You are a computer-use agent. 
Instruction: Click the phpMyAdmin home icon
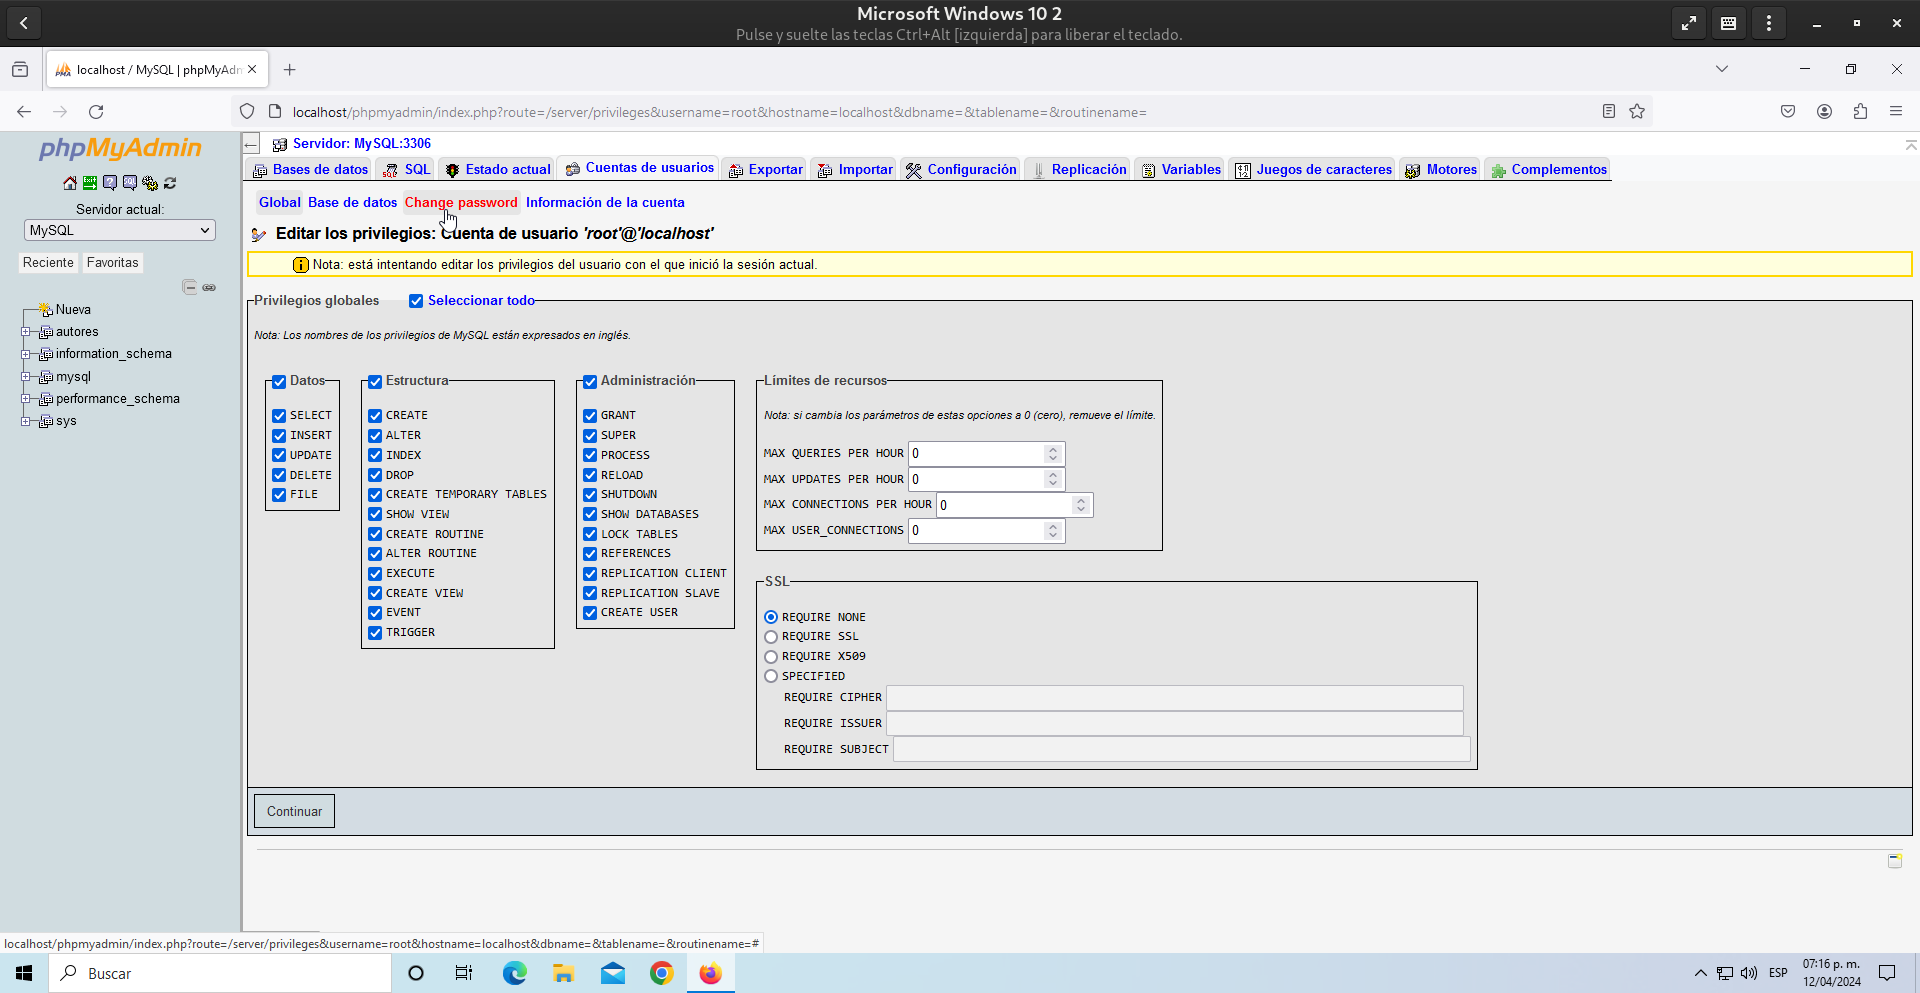pos(70,183)
